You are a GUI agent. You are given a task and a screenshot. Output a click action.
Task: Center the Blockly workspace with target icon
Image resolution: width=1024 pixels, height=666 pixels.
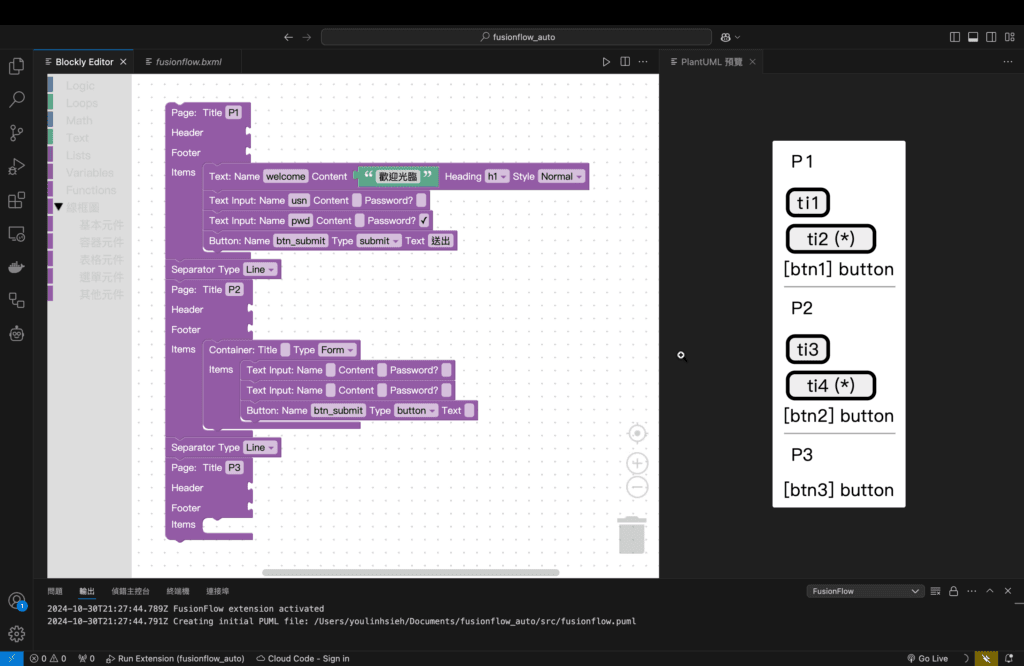click(x=637, y=433)
